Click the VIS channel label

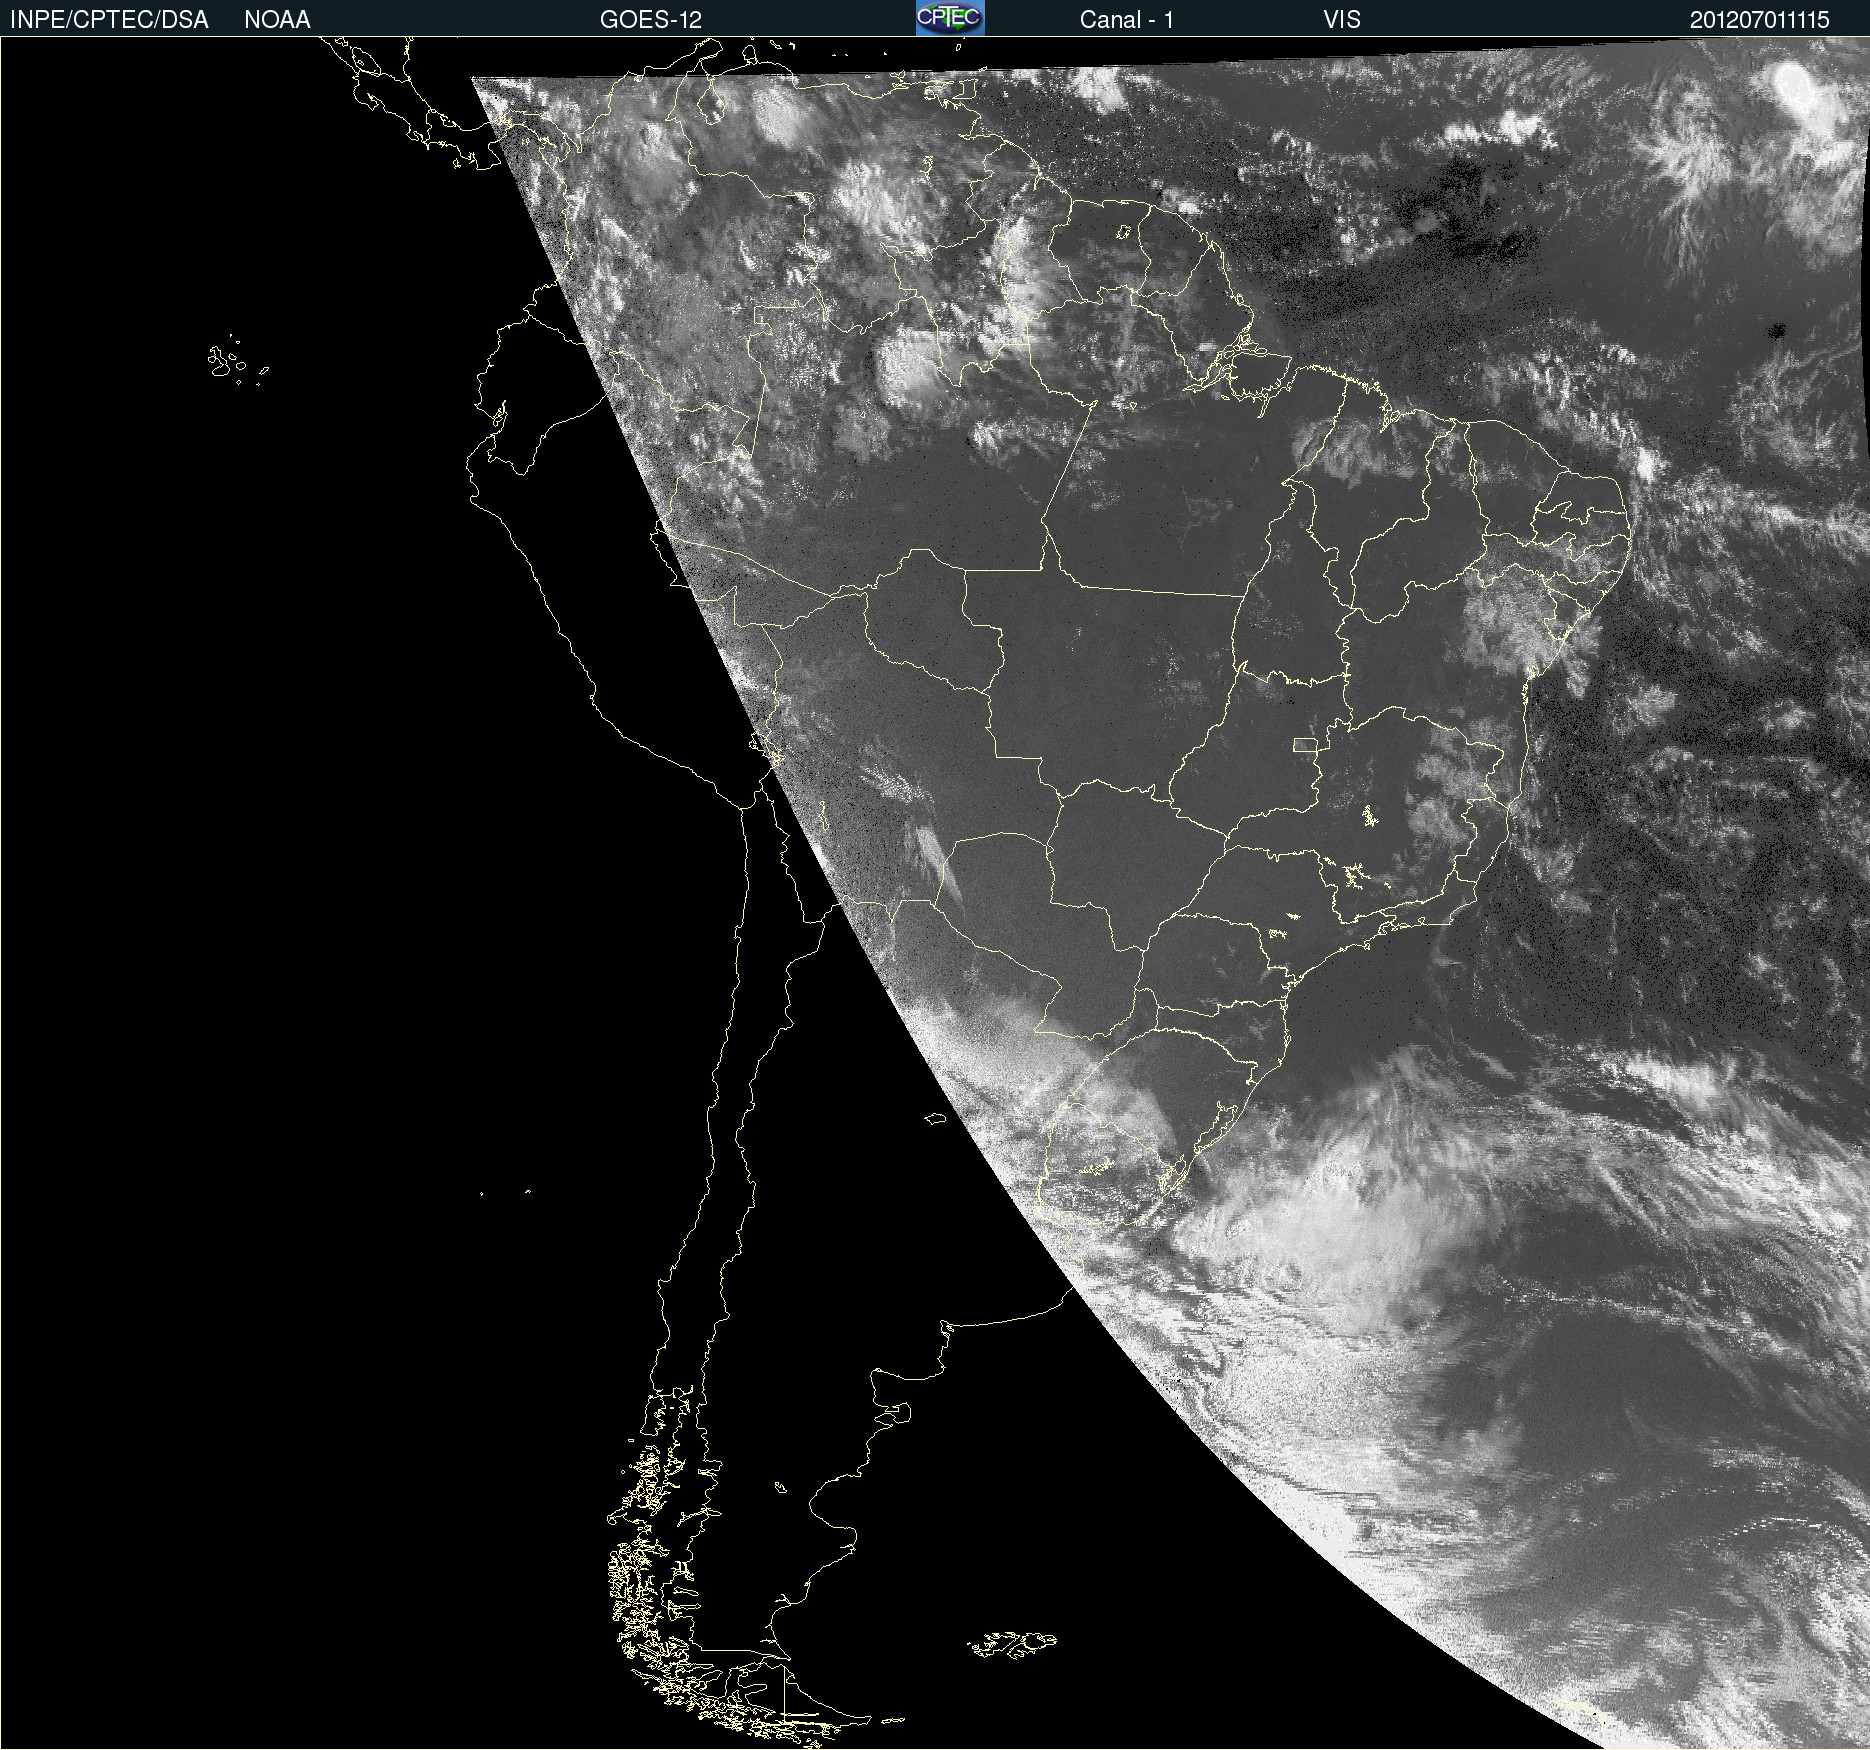1342,20
